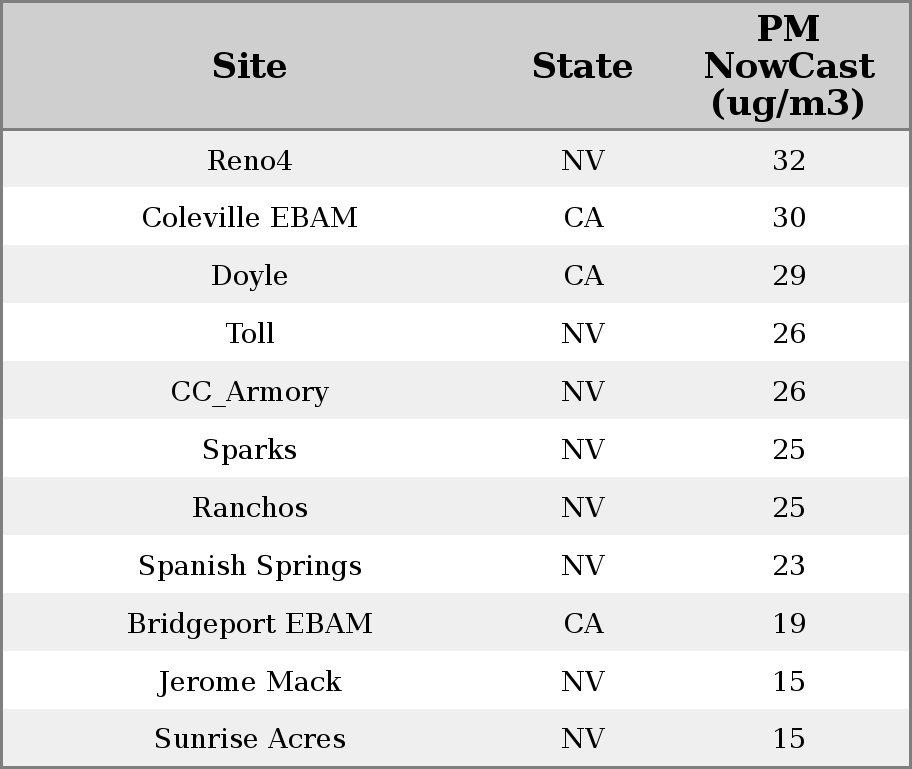The height and width of the screenshot is (769, 912).
Task: Select the Coleville EBAM site name
Action: [249, 218]
